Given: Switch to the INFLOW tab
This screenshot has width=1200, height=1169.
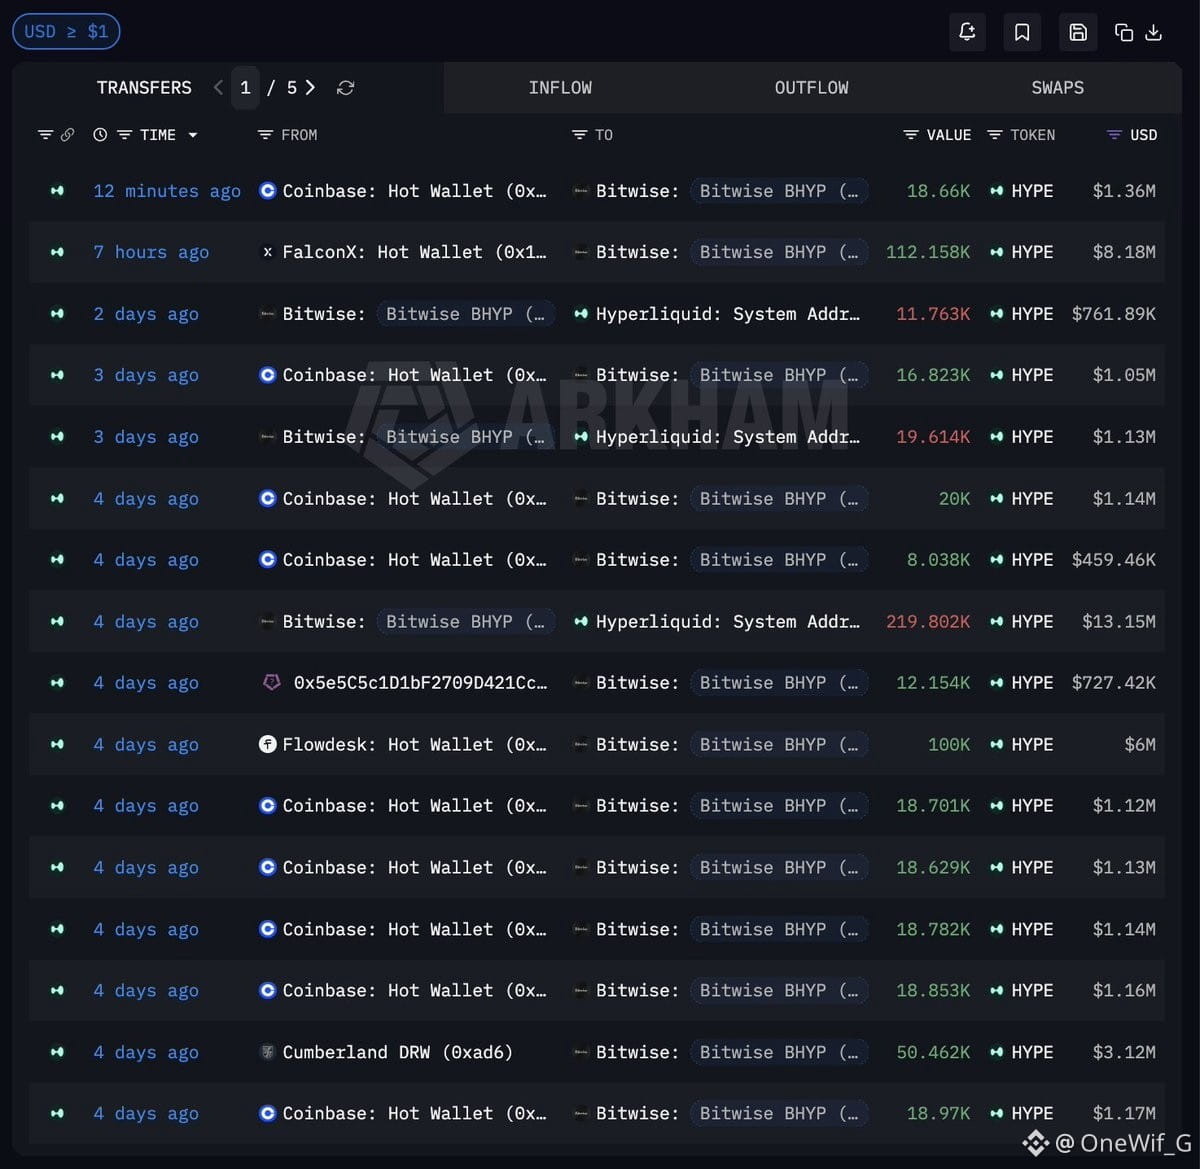Looking at the screenshot, I should (560, 88).
